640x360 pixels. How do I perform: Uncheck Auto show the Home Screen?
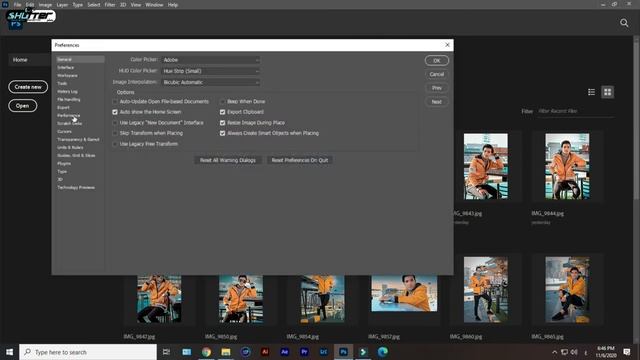pos(115,112)
